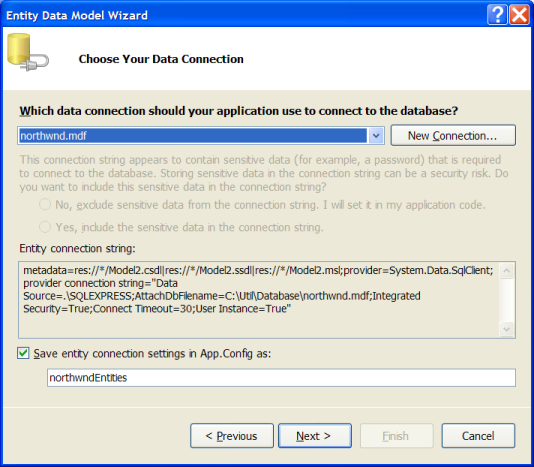The width and height of the screenshot is (534, 467).
Task: Cancel the wizard
Action: 478,436
